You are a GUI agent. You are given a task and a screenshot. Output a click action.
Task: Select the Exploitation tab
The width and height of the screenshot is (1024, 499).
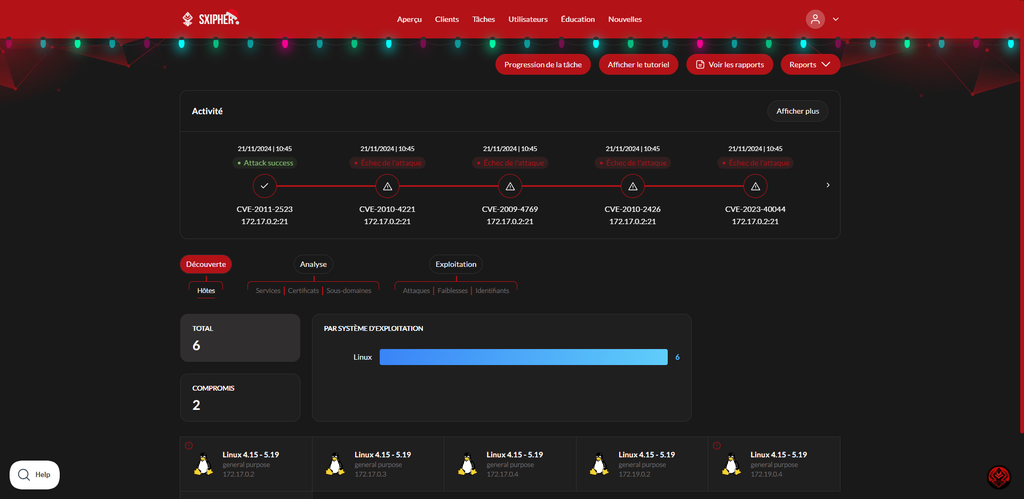pyautogui.click(x=456, y=264)
